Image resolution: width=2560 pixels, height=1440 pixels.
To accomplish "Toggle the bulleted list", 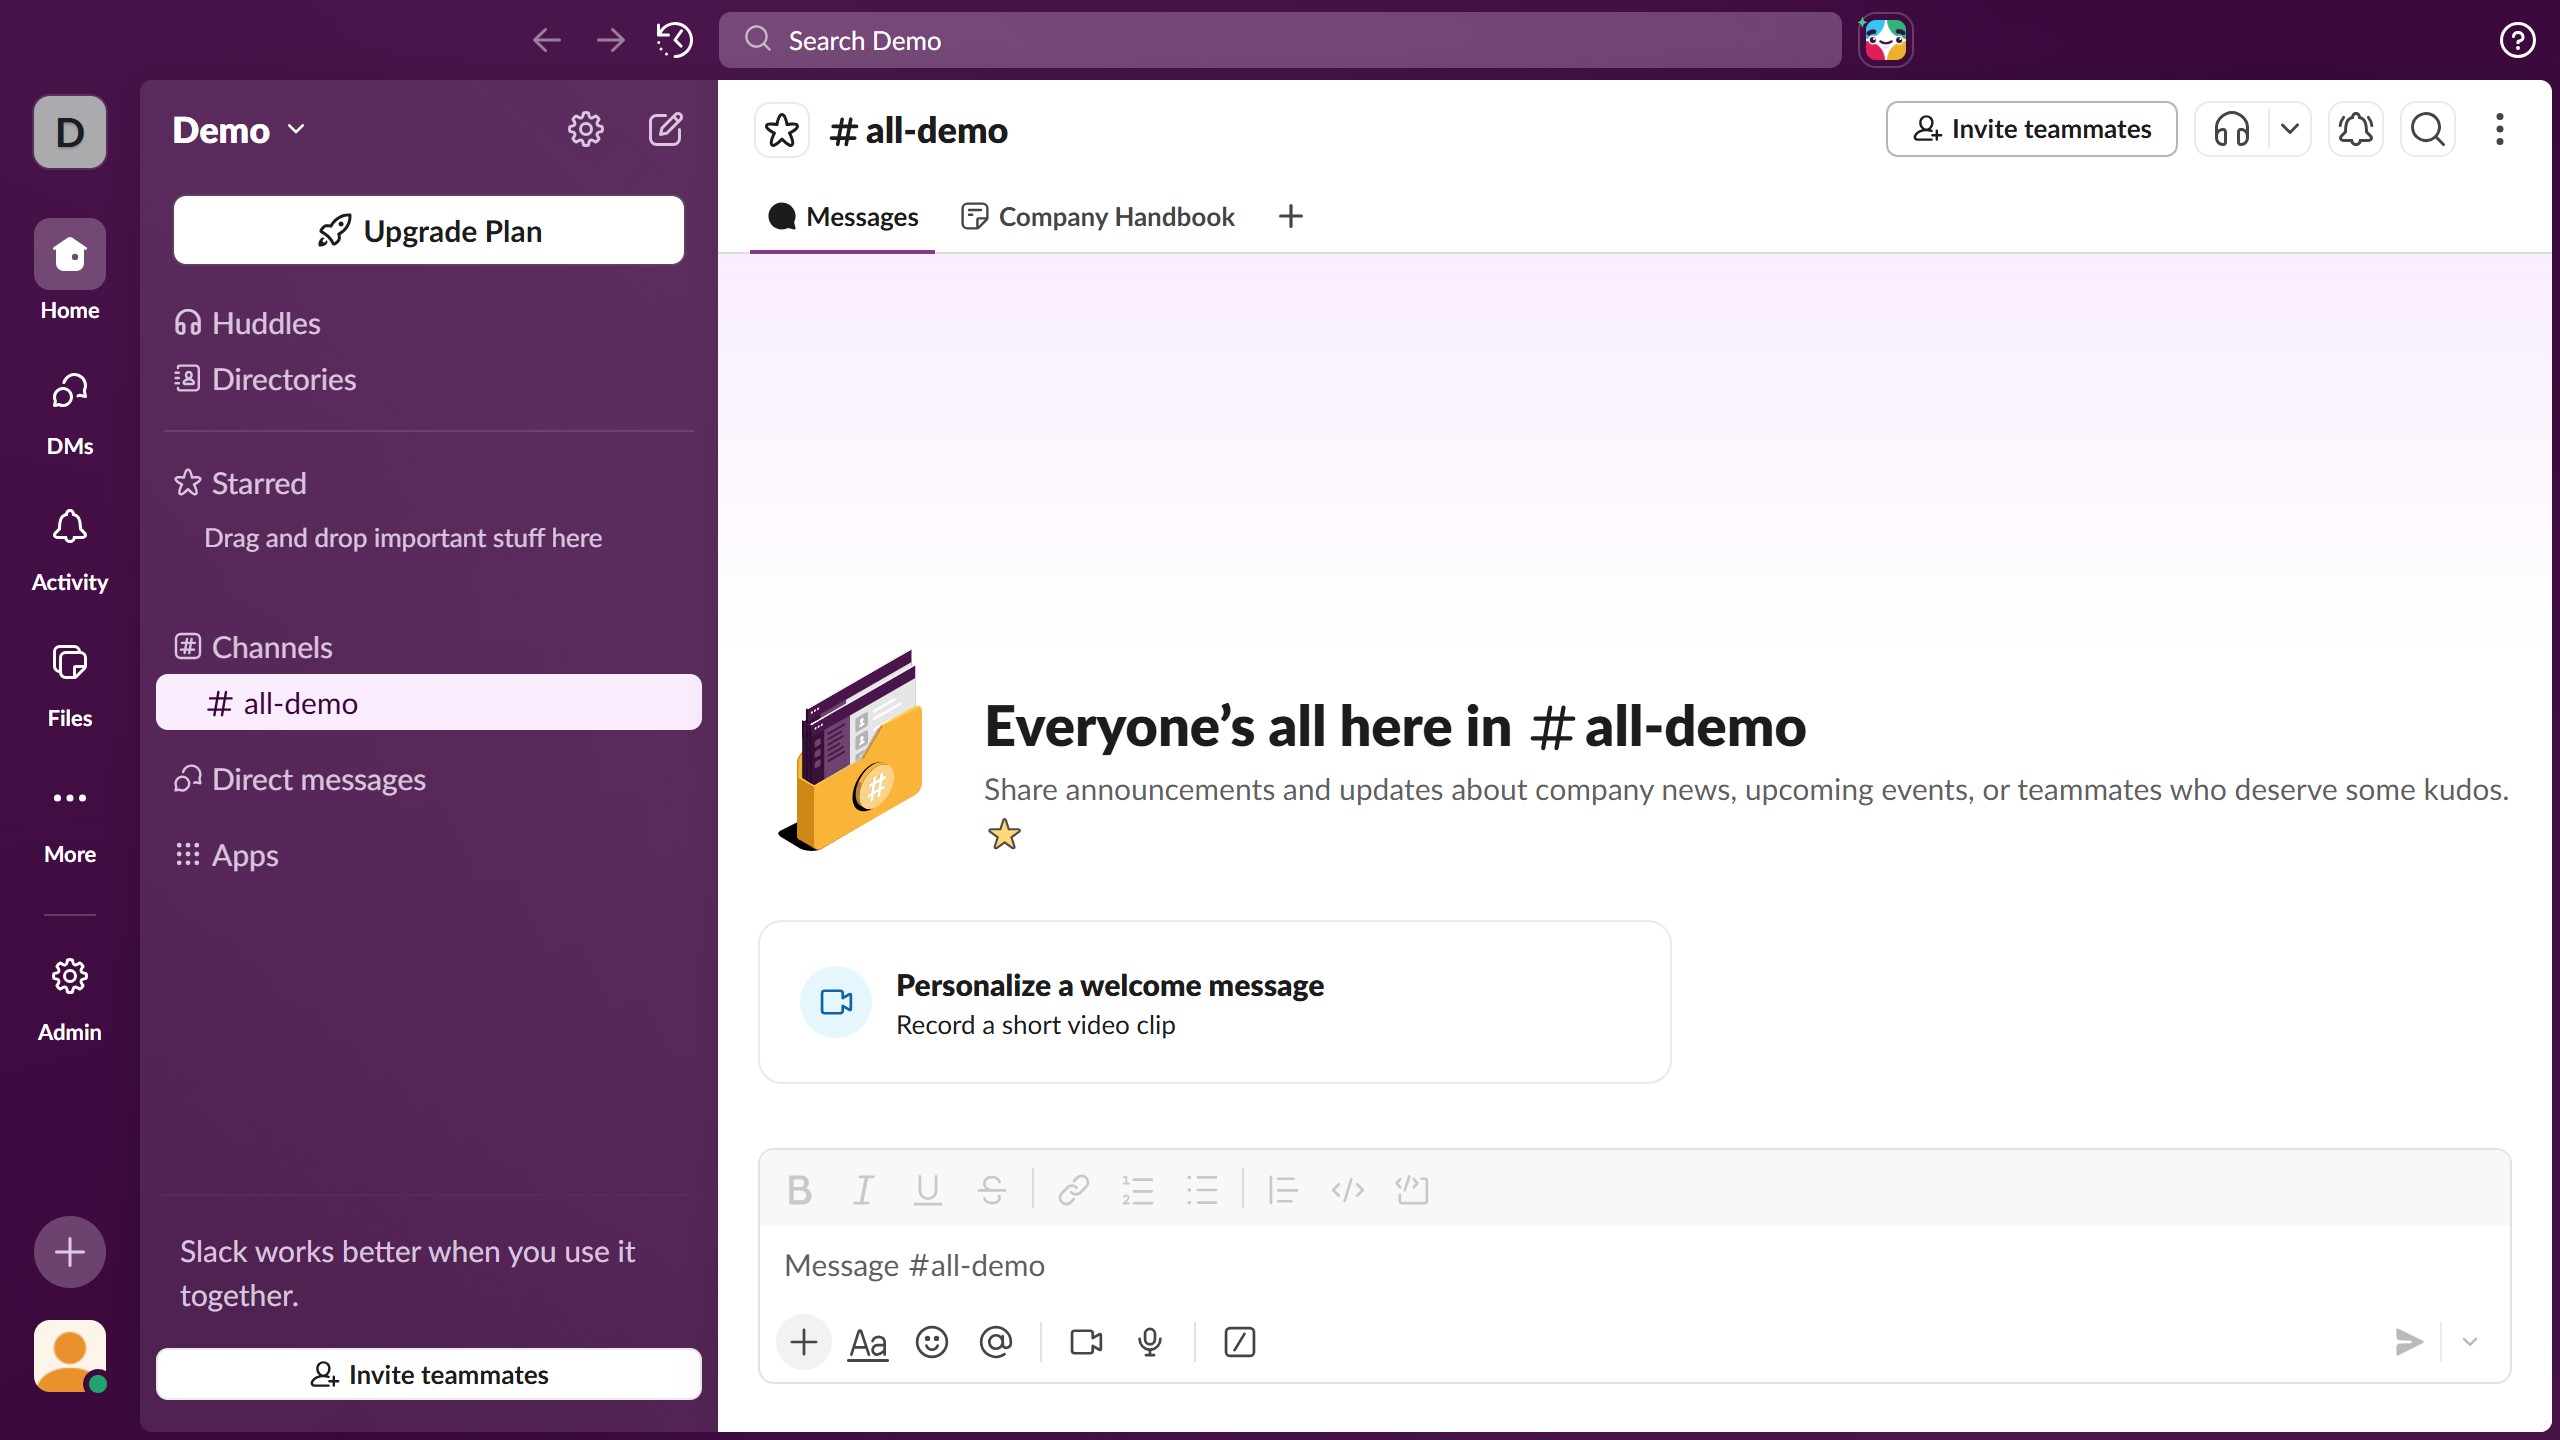I will pyautogui.click(x=1201, y=1190).
